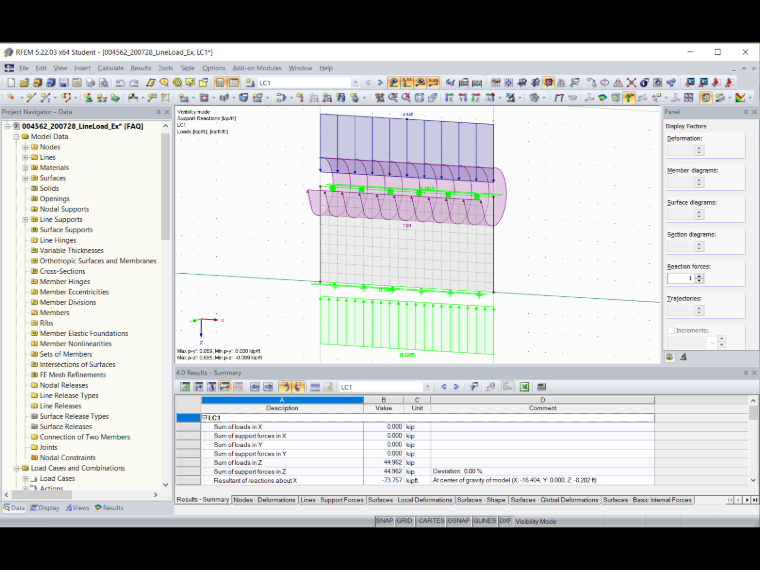Image resolution: width=760 pixels, height=570 pixels.
Task: Toggle OSNAP in status bar
Action: tap(458, 521)
